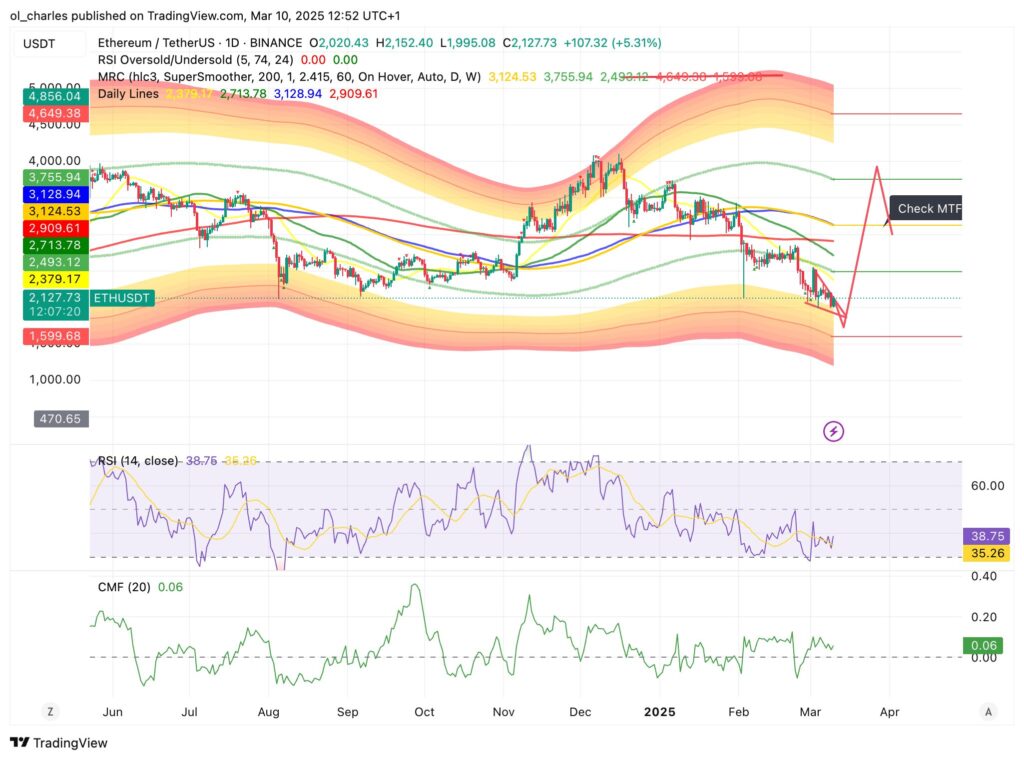Click the Z icon in the bottom-left corner
1024x760 pixels.
[x=50, y=711]
